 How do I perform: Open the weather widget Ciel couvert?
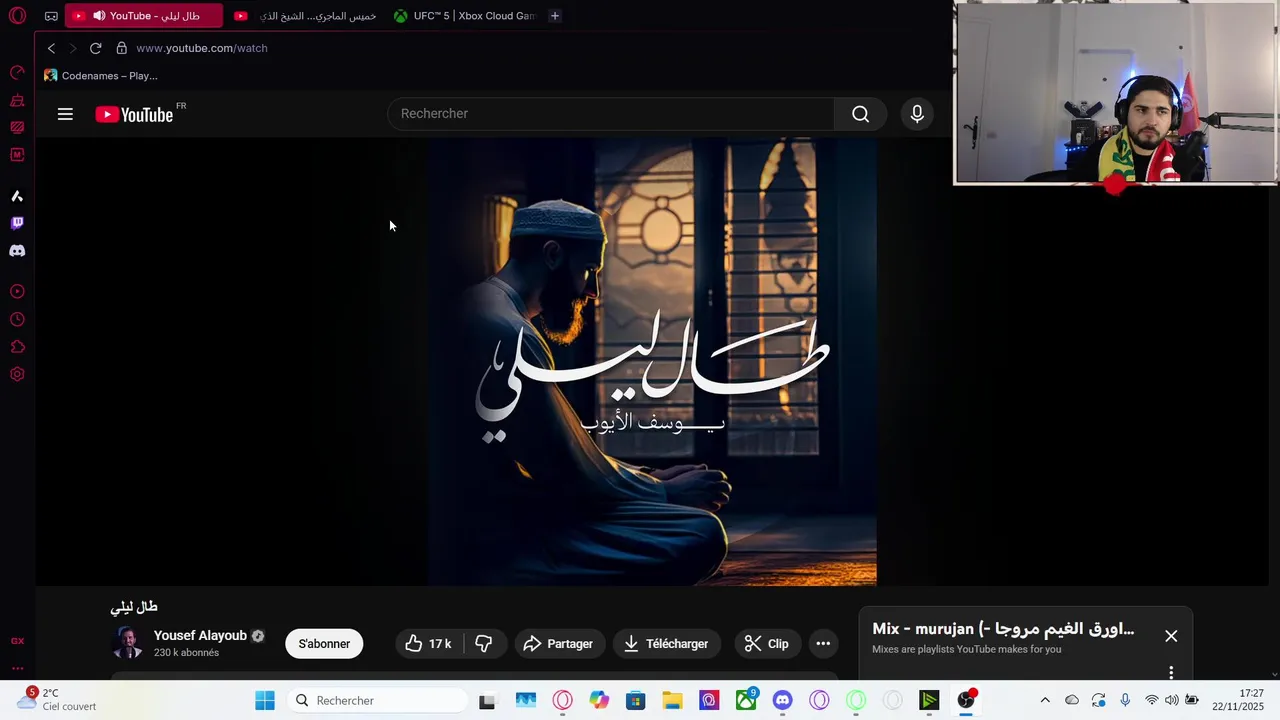[x=57, y=700]
